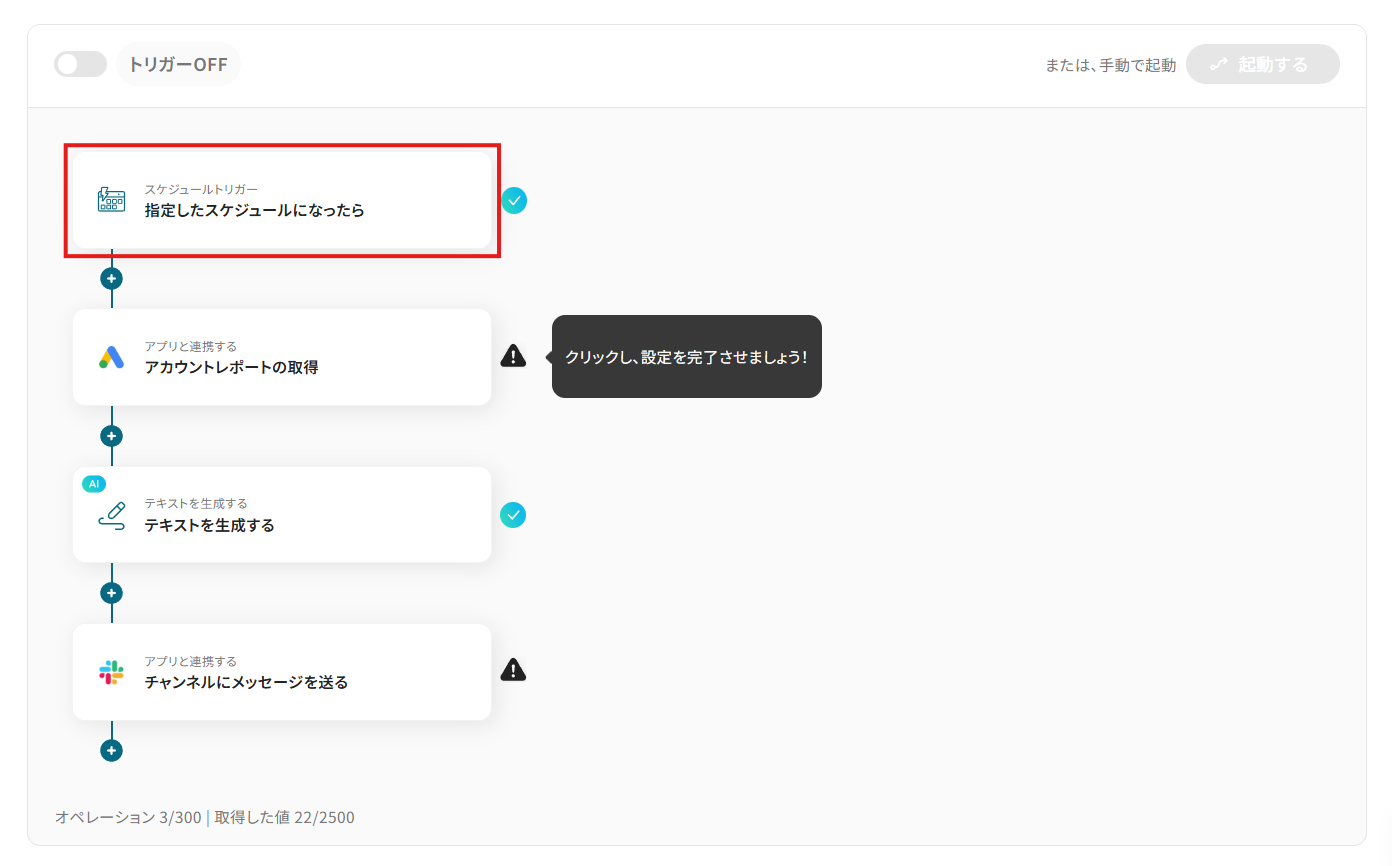
Task: Click the スケジュールトリガー subtitle text
Action: coord(201,189)
